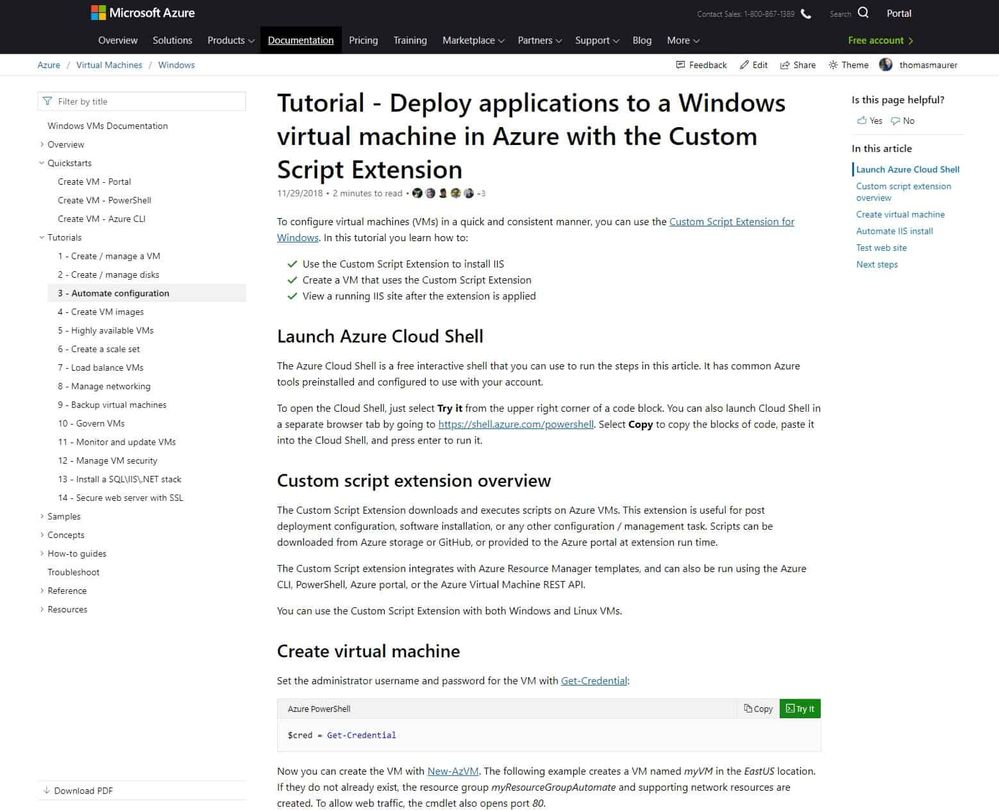Open tutorial 3 - Automate configuration
Viewport: 999px width, 810px height.
pyautogui.click(x=147, y=293)
